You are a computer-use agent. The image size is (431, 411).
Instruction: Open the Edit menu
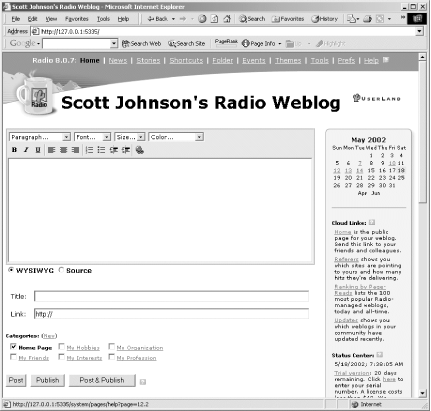click(x=32, y=19)
